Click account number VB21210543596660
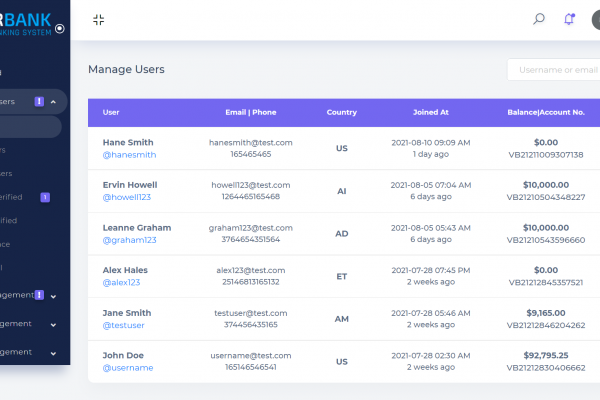This screenshot has width=600, height=400. (x=546, y=240)
